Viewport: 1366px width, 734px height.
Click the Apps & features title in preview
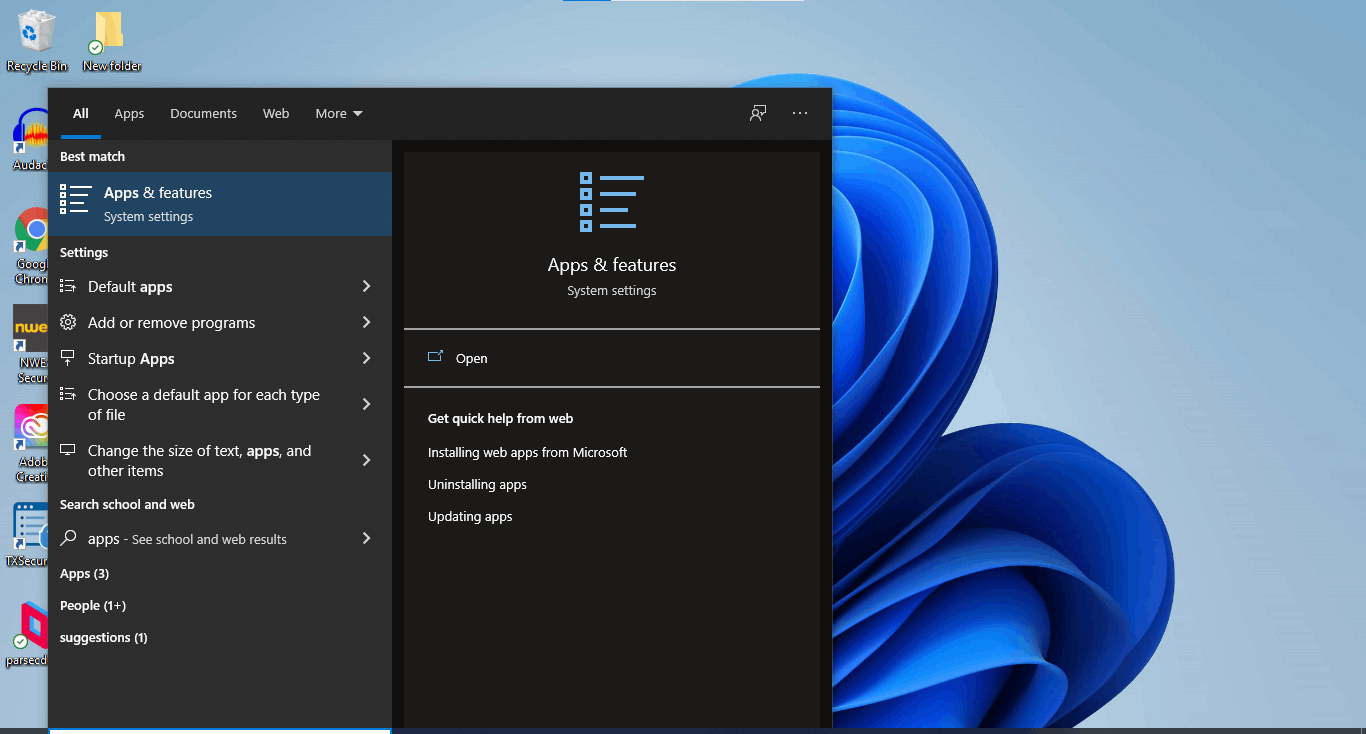click(612, 265)
